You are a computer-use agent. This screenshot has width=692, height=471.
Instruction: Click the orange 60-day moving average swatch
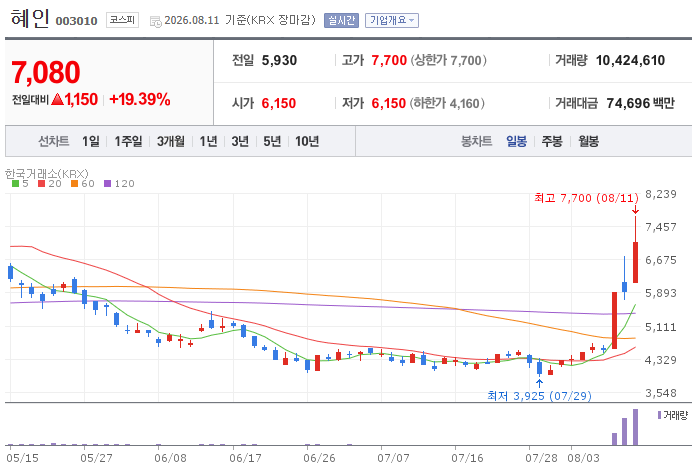tap(75, 184)
